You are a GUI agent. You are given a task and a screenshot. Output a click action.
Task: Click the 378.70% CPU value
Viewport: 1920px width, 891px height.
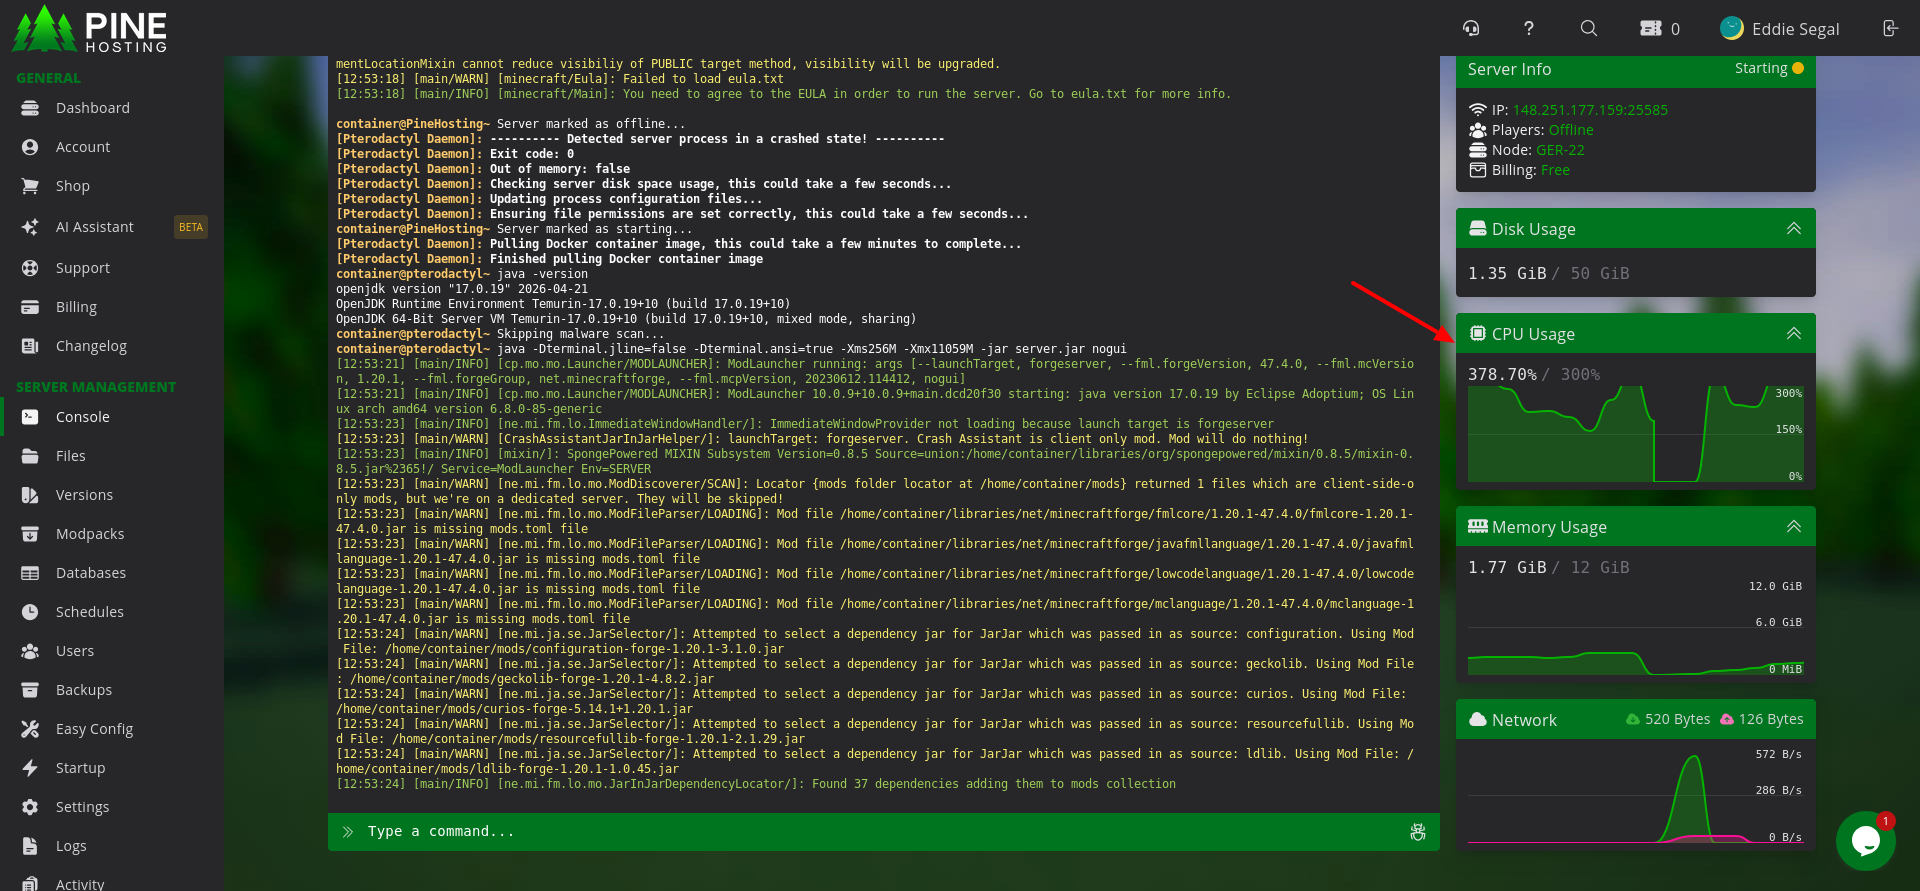pos(1502,374)
